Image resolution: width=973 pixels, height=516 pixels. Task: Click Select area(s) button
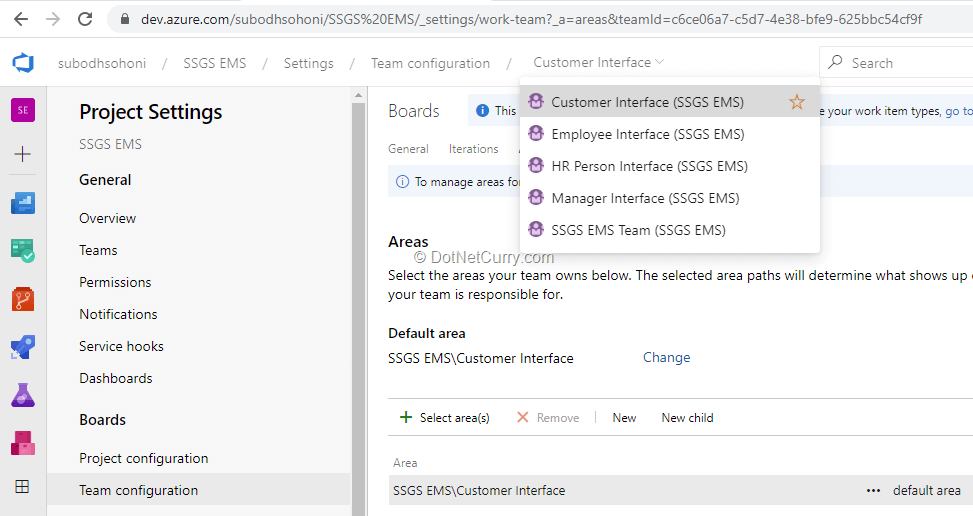click(444, 417)
